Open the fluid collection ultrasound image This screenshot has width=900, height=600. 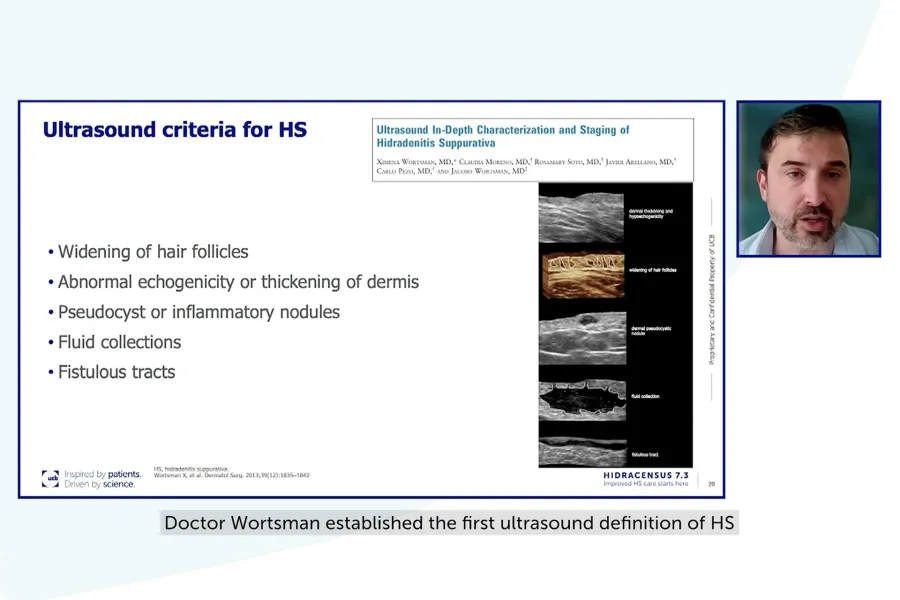point(582,400)
